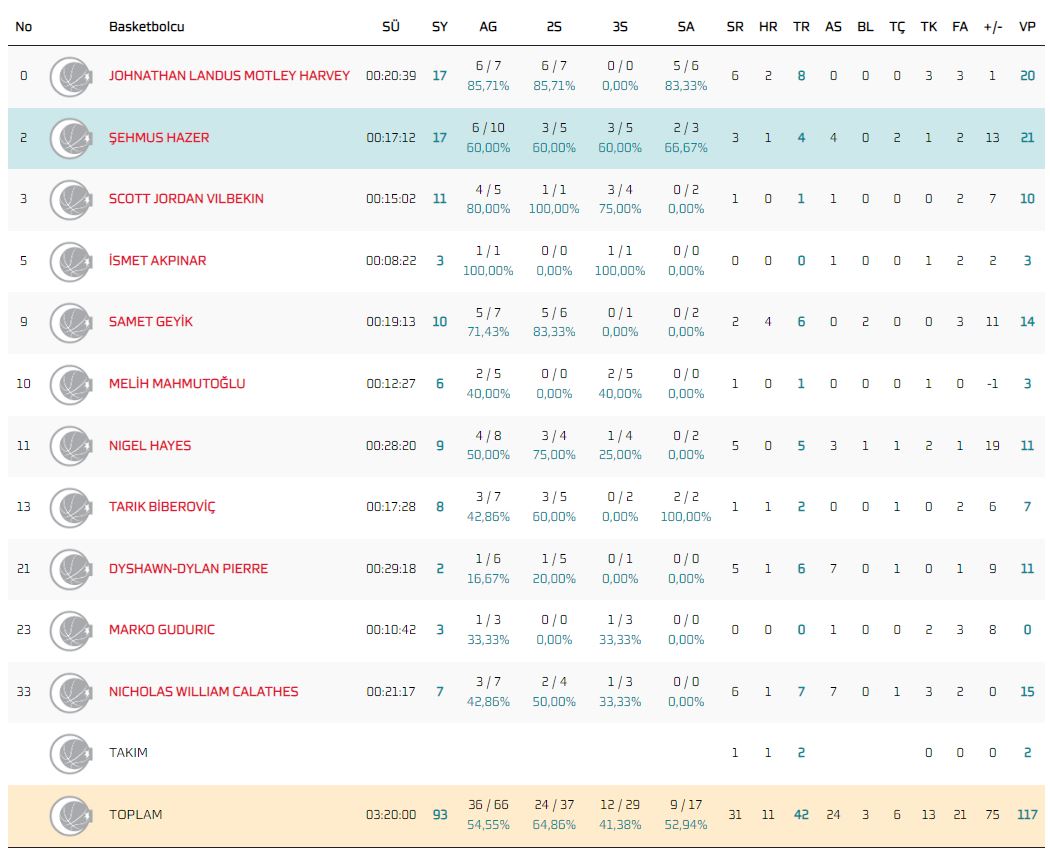Click the +/- column header
1050x853 pixels.
[x=992, y=27]
